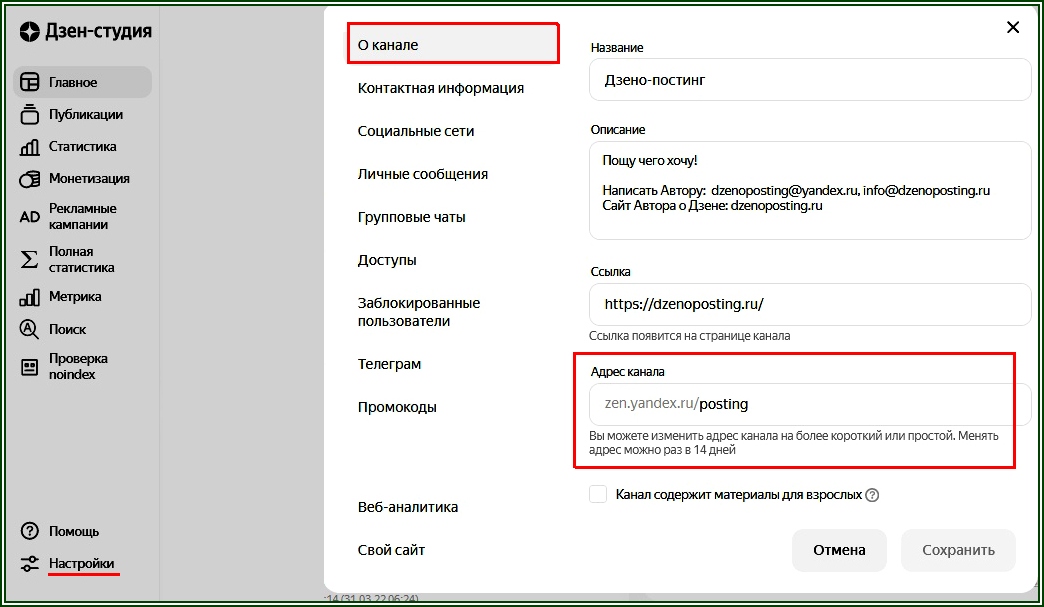Click the Поиск magnifier icon
1044x607 pixels.
click(x=29, y=329)
